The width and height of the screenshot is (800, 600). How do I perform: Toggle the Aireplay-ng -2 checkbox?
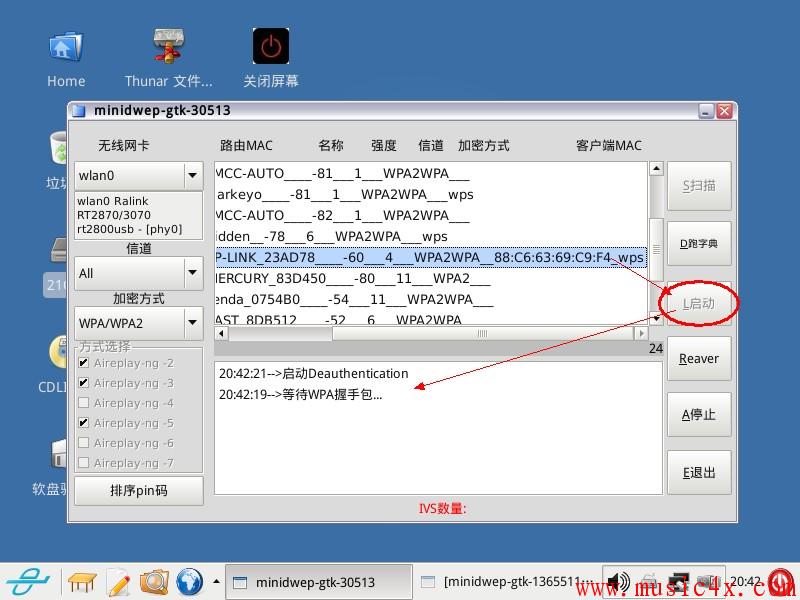(84, 363)
